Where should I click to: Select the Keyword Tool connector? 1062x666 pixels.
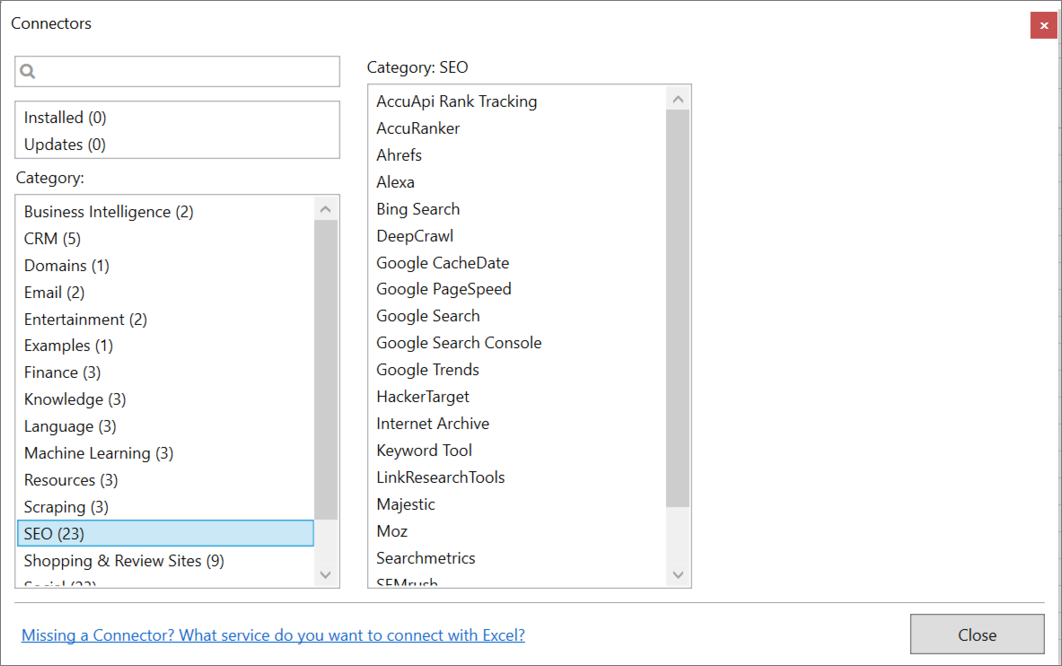tap(424, 451)
